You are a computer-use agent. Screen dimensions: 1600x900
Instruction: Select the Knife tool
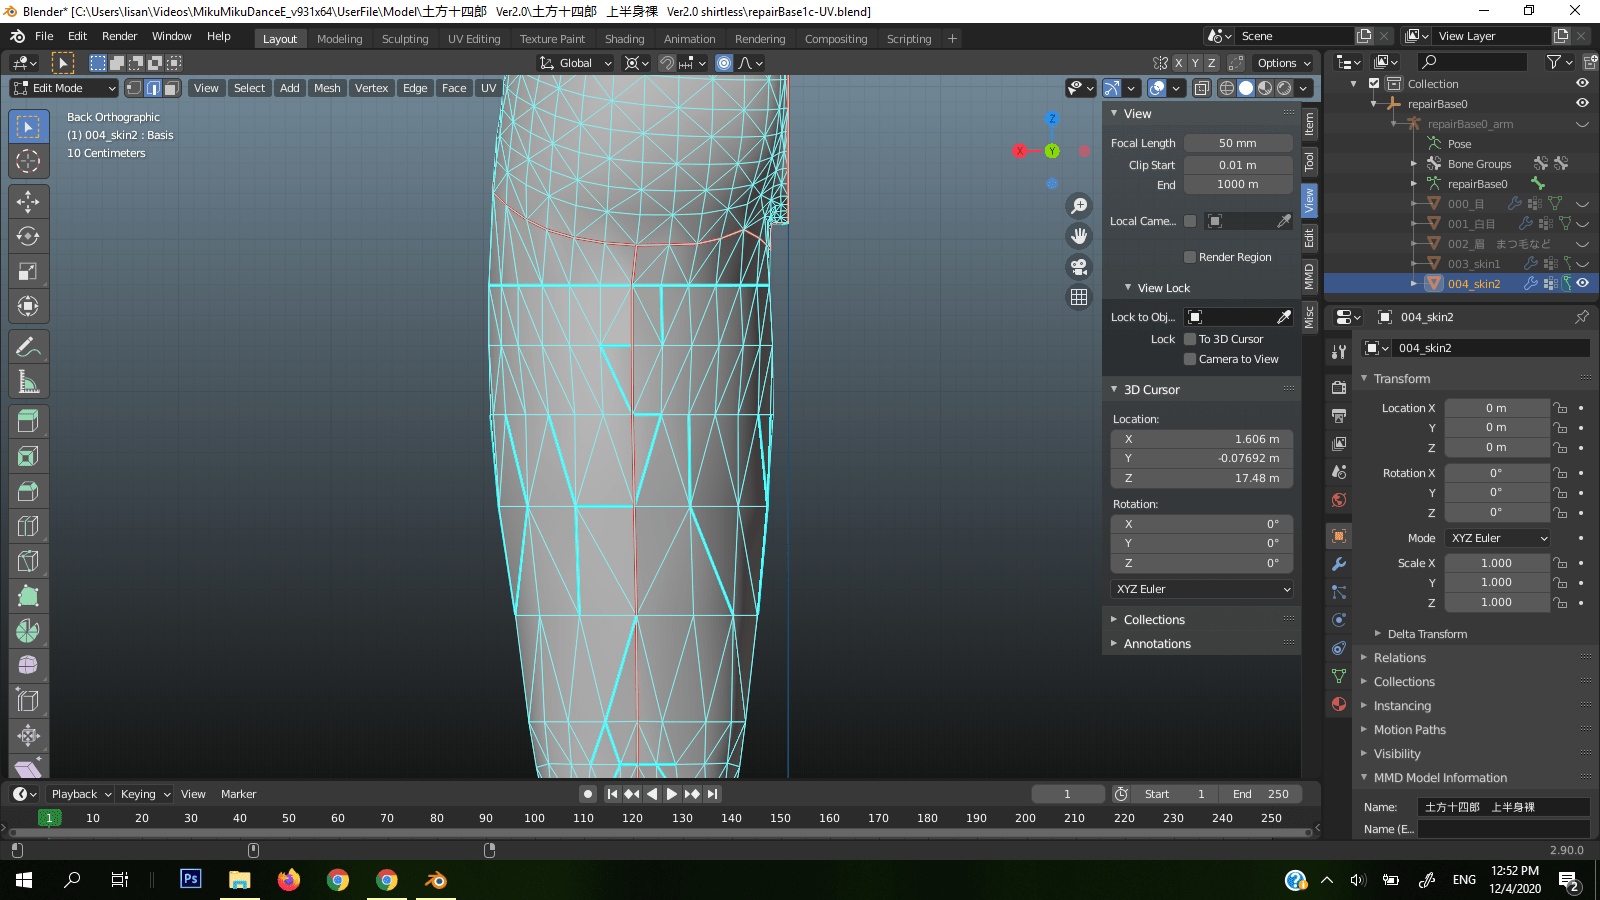tap(28, 561)
